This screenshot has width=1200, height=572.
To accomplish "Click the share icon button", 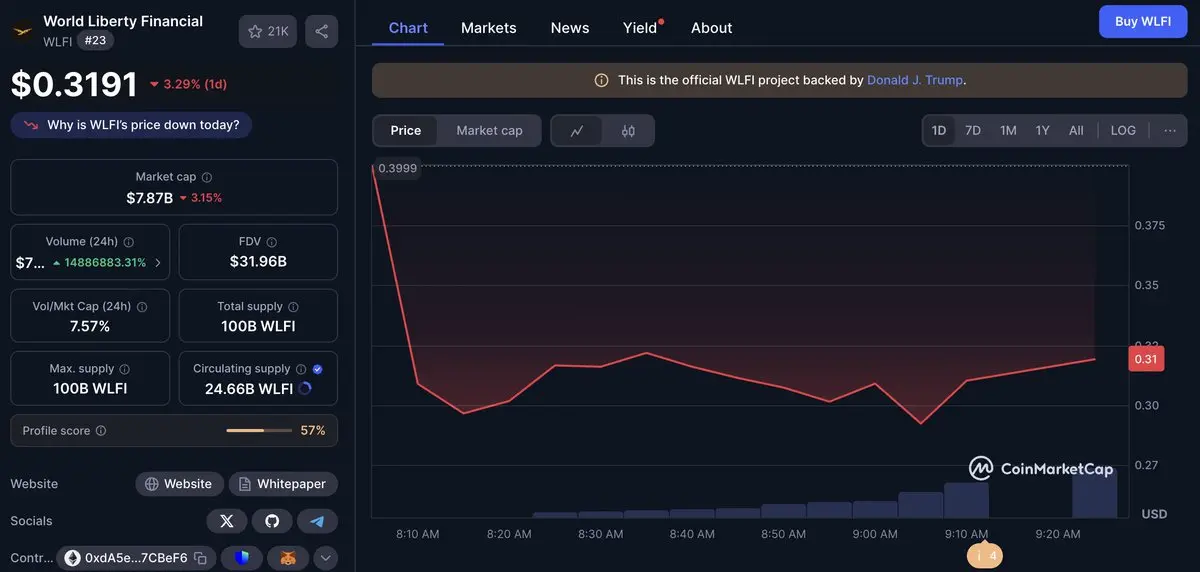I will 321,31.
